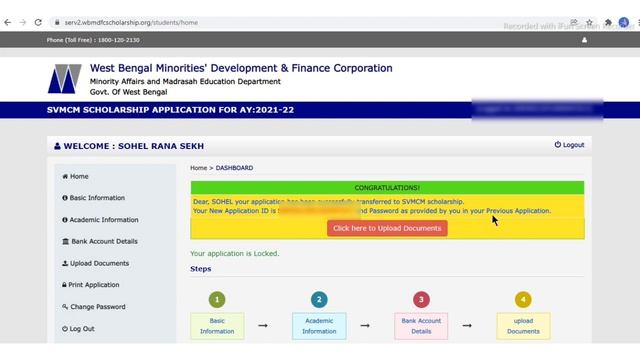
Task: Click step 4 yellow circle
Action: pyautogui.click(x=523, y=300)
